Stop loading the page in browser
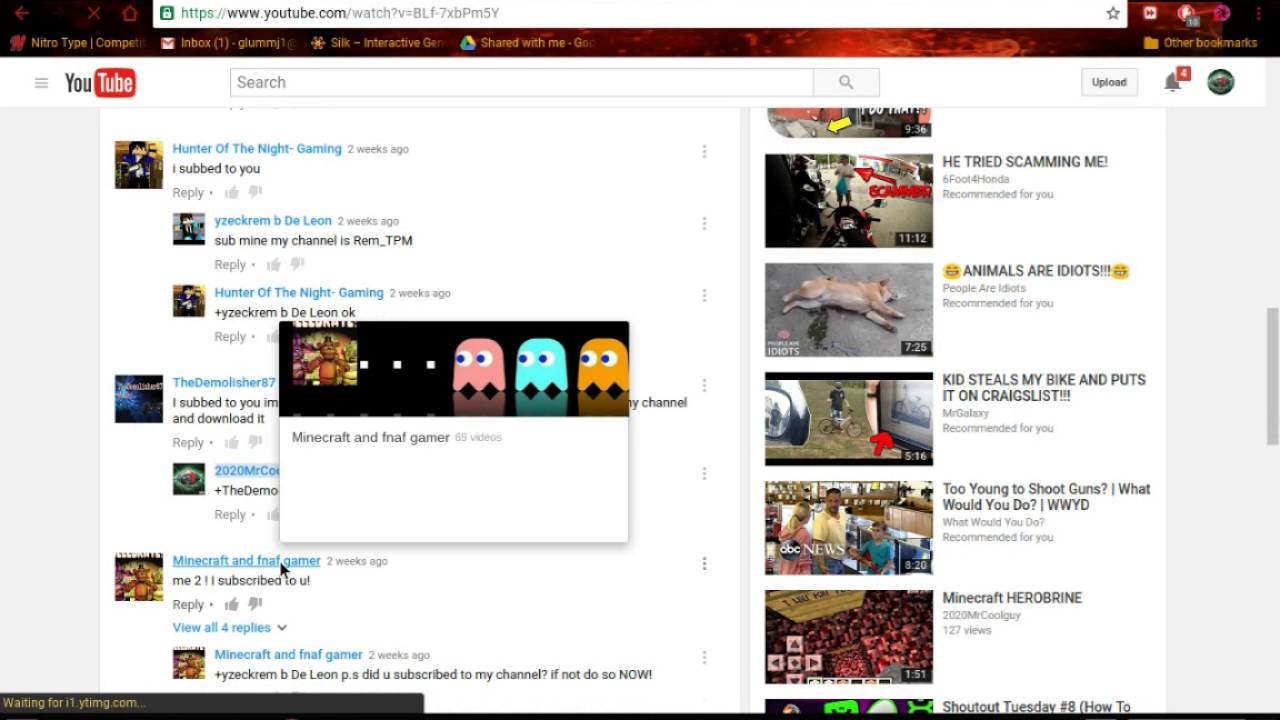The height and width of the screenshot is (720, 1280). tap(93, 13)
